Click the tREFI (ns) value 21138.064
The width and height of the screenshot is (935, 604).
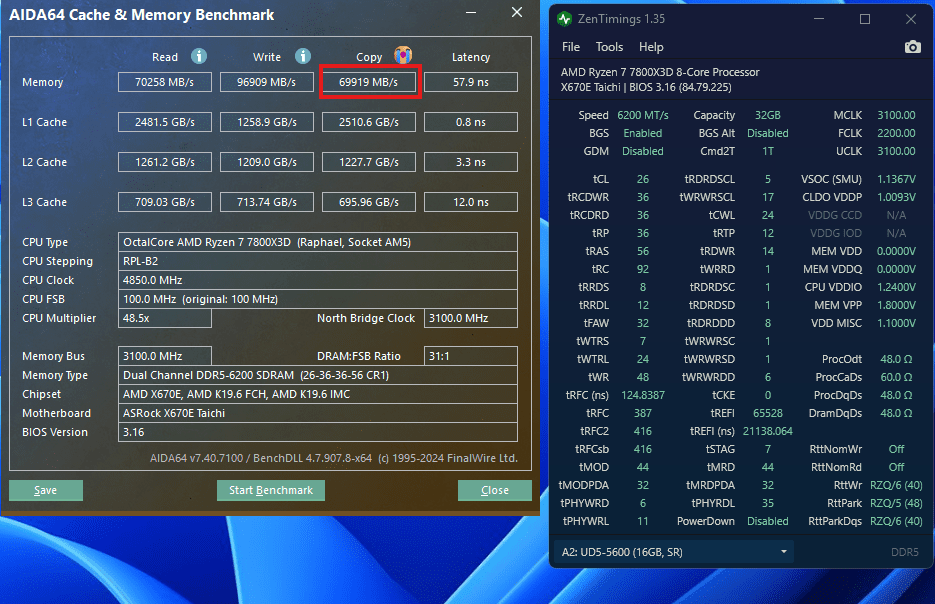(768, 431)
